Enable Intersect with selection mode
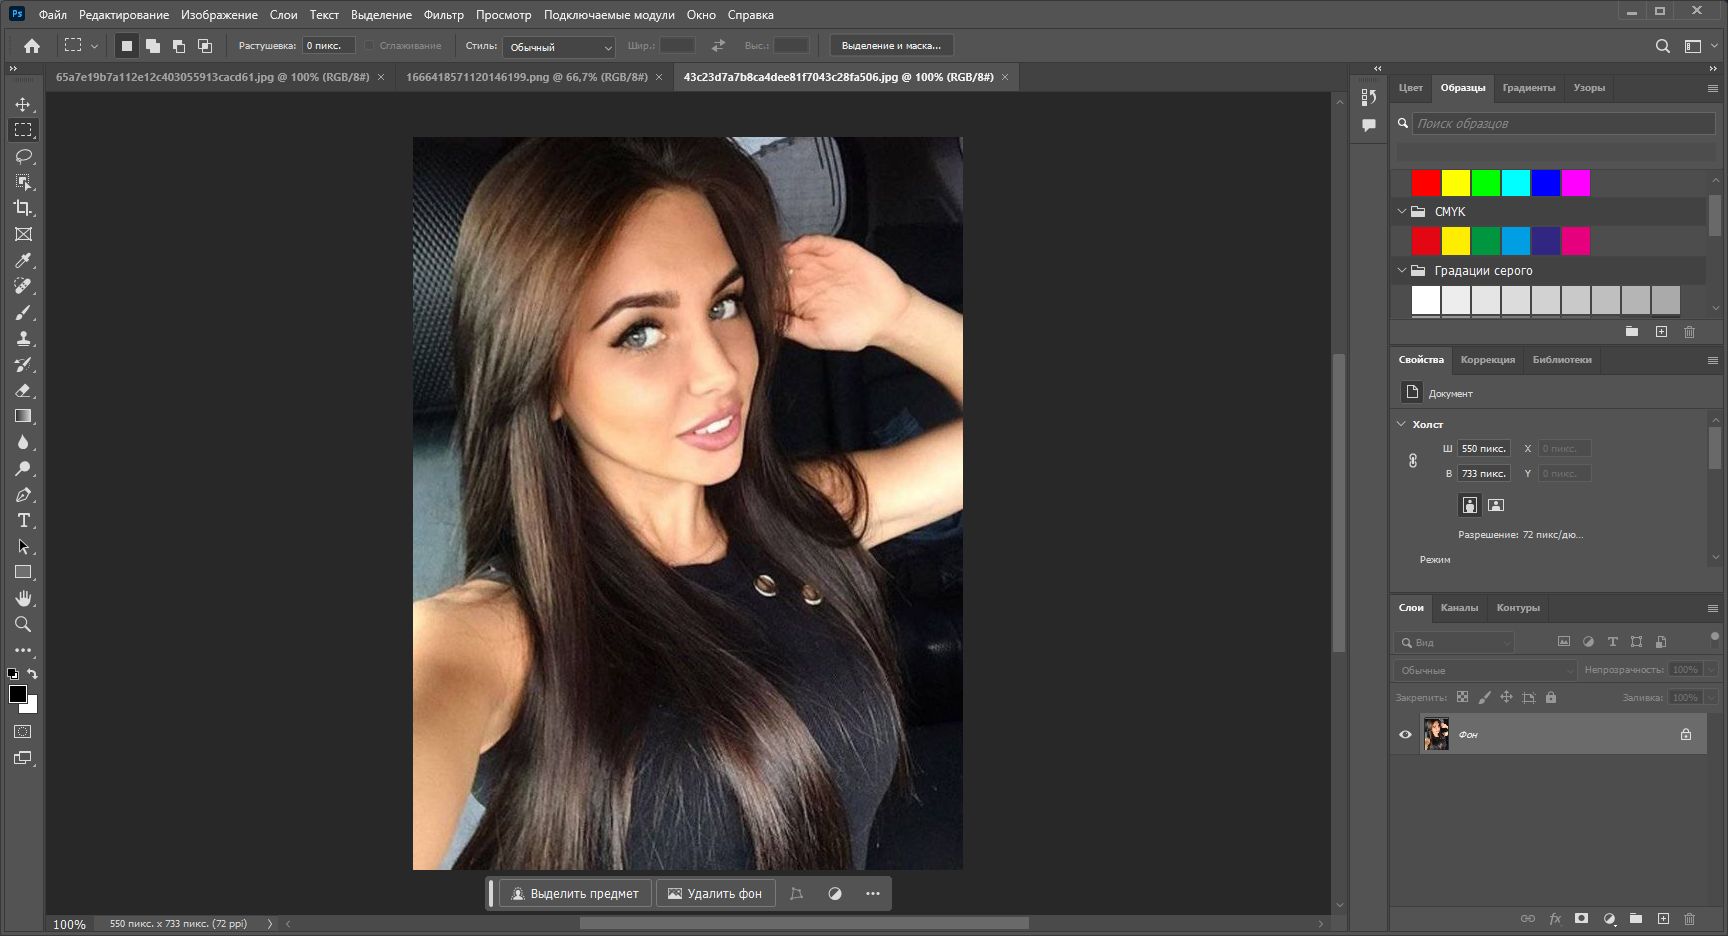 [205, 46]
